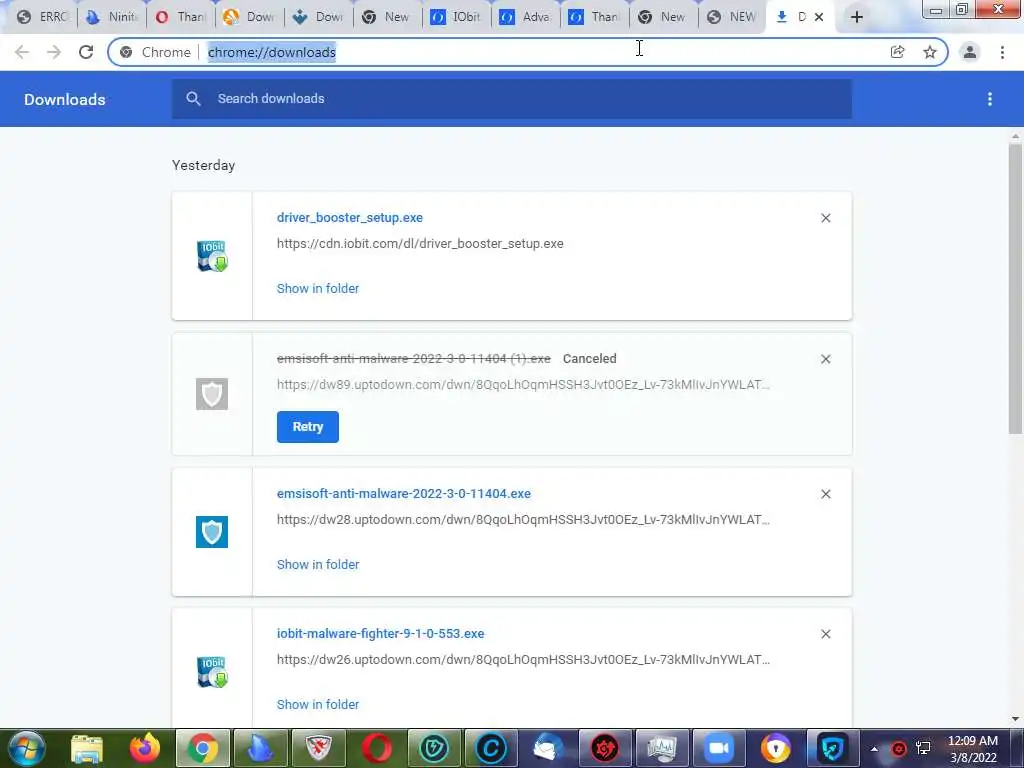Click the scrollbar down arrow
The height and width of the screenshot is (768, 1024).
pyautogui.click(x=1015, y=719)
